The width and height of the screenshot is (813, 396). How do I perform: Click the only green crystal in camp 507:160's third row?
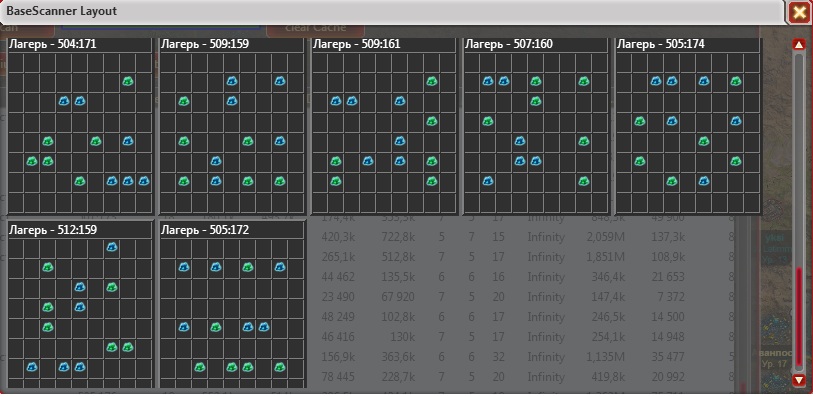pyautogui.click(x=536, y=101)
